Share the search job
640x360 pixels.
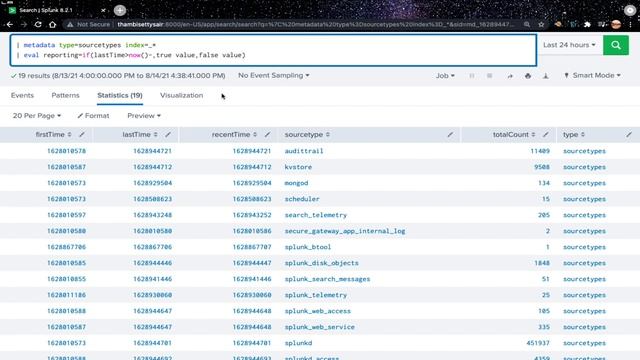click(x=510, y=76)
